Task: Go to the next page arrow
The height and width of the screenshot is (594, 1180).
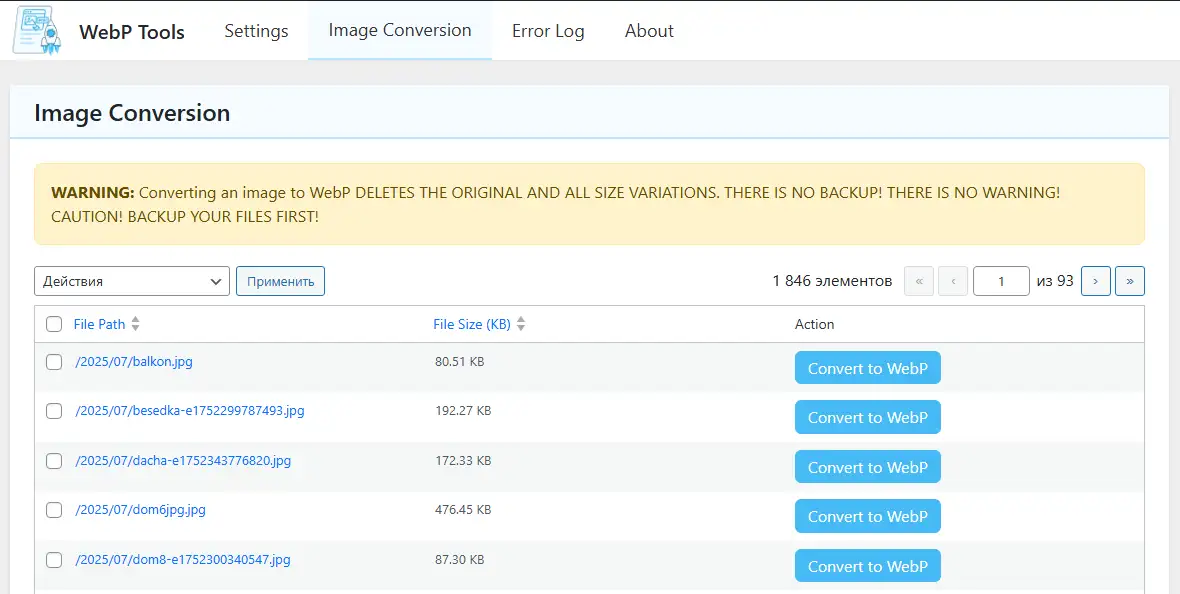Action: tap(1095, 281)
